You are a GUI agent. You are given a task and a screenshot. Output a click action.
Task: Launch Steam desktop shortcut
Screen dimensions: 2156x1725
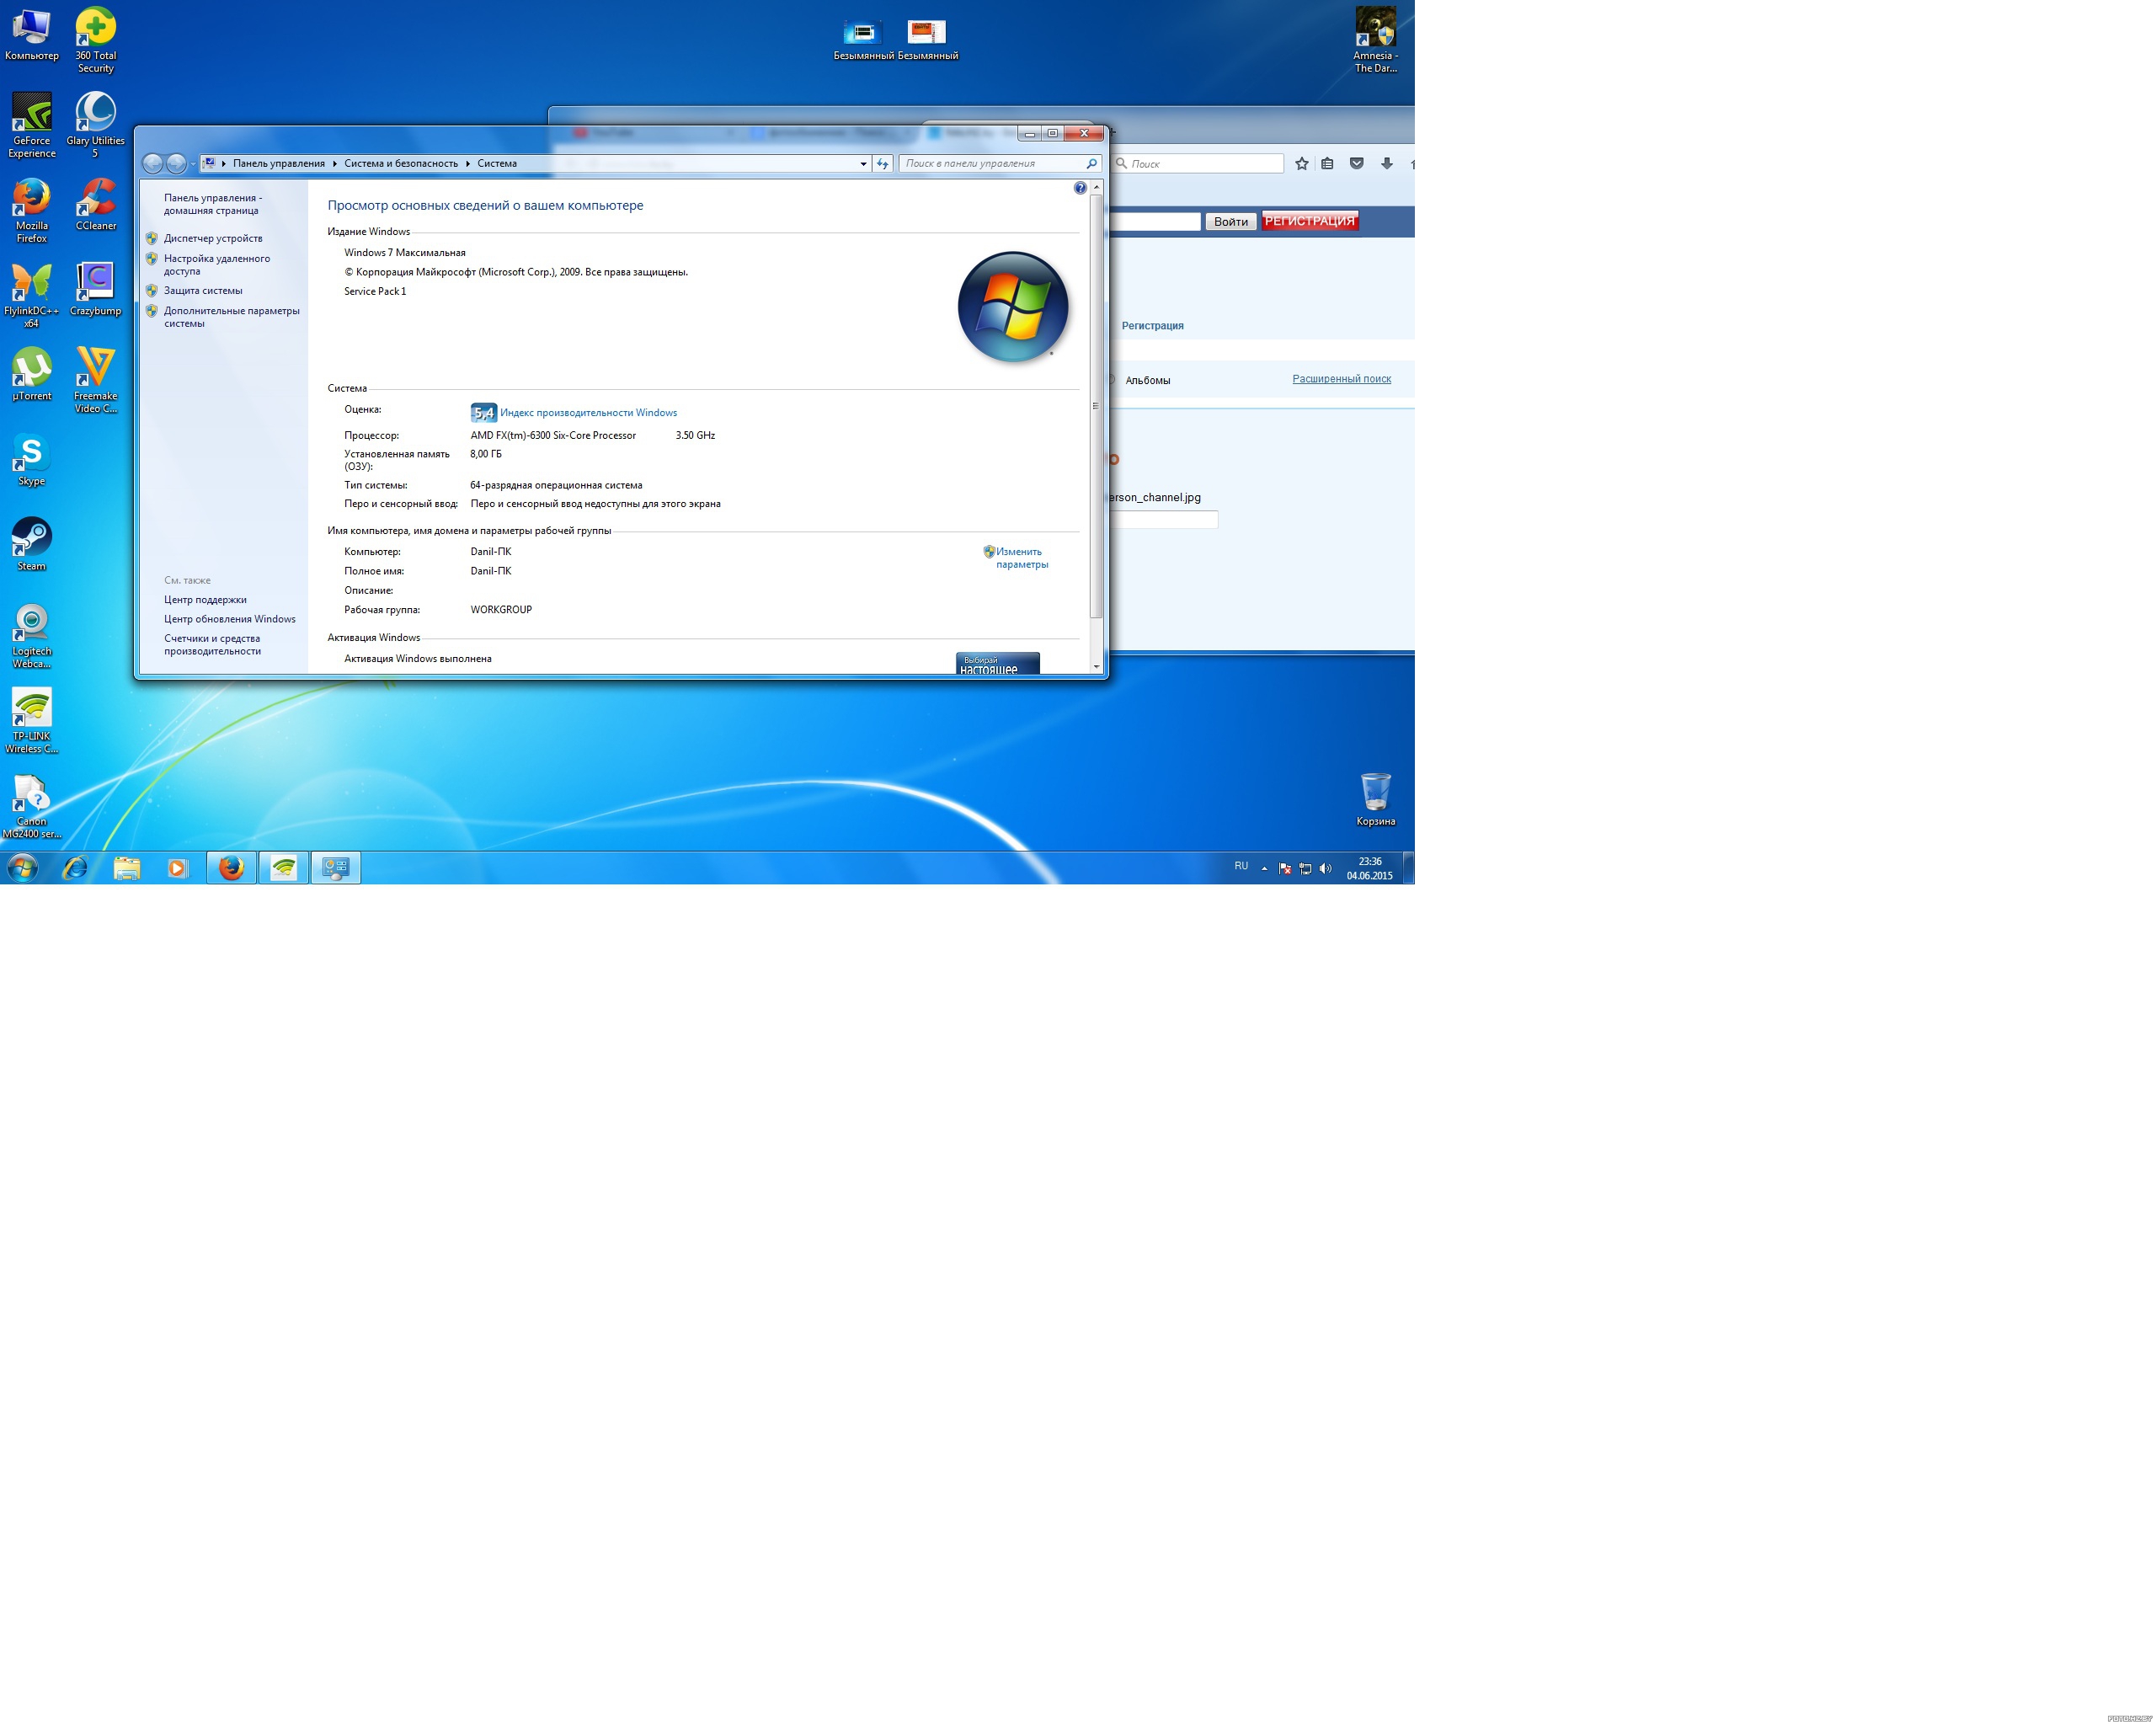tap(31, 545)
